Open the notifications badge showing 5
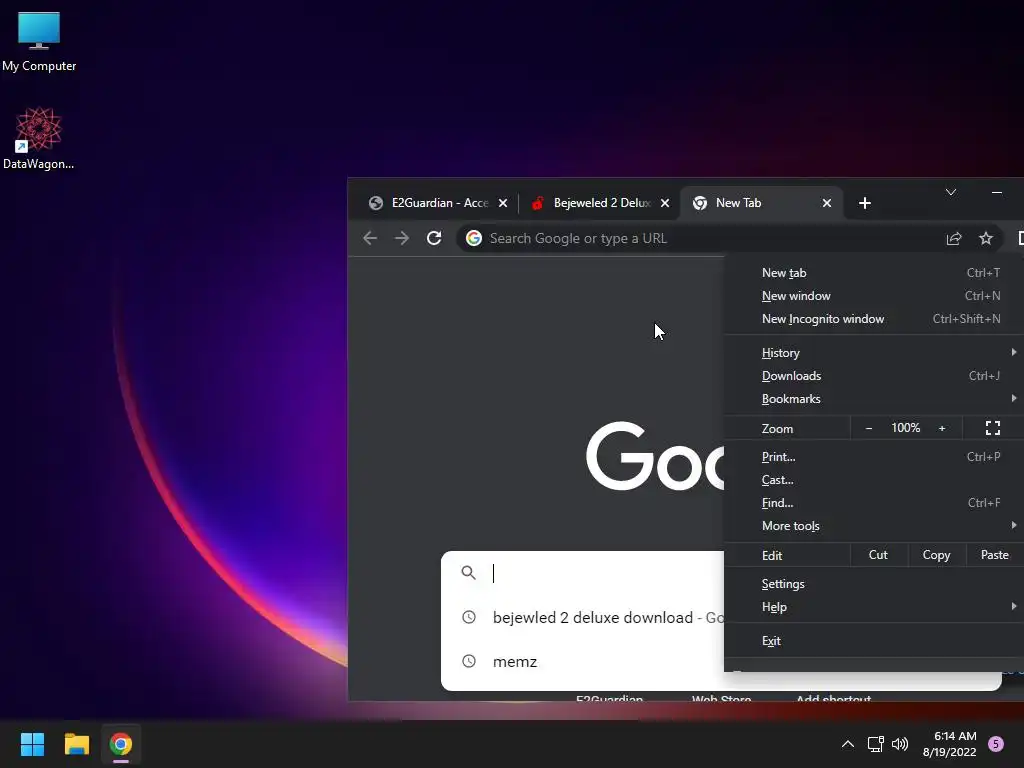 pyautogui.click(x=996, y=744)
